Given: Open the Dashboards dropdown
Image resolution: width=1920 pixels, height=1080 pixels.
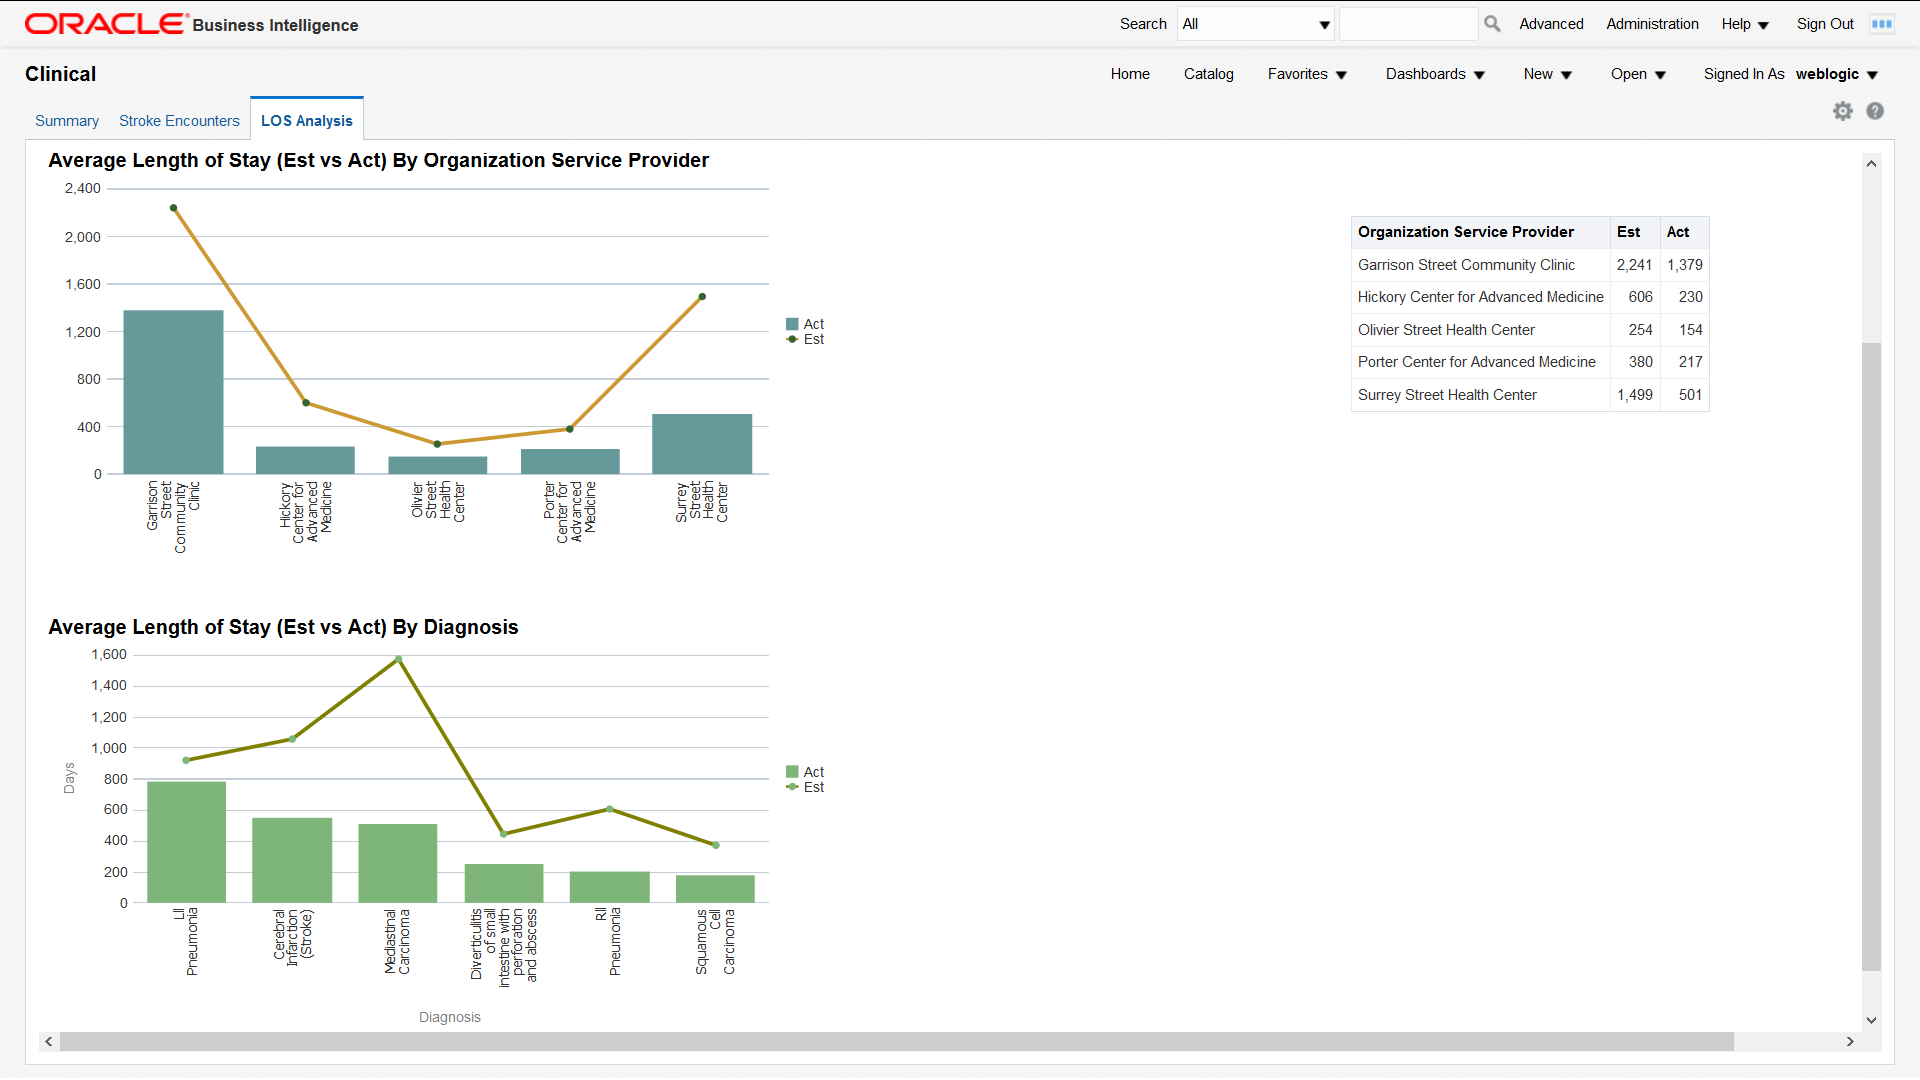Looking at the screenshot, I should point(1435,74).
